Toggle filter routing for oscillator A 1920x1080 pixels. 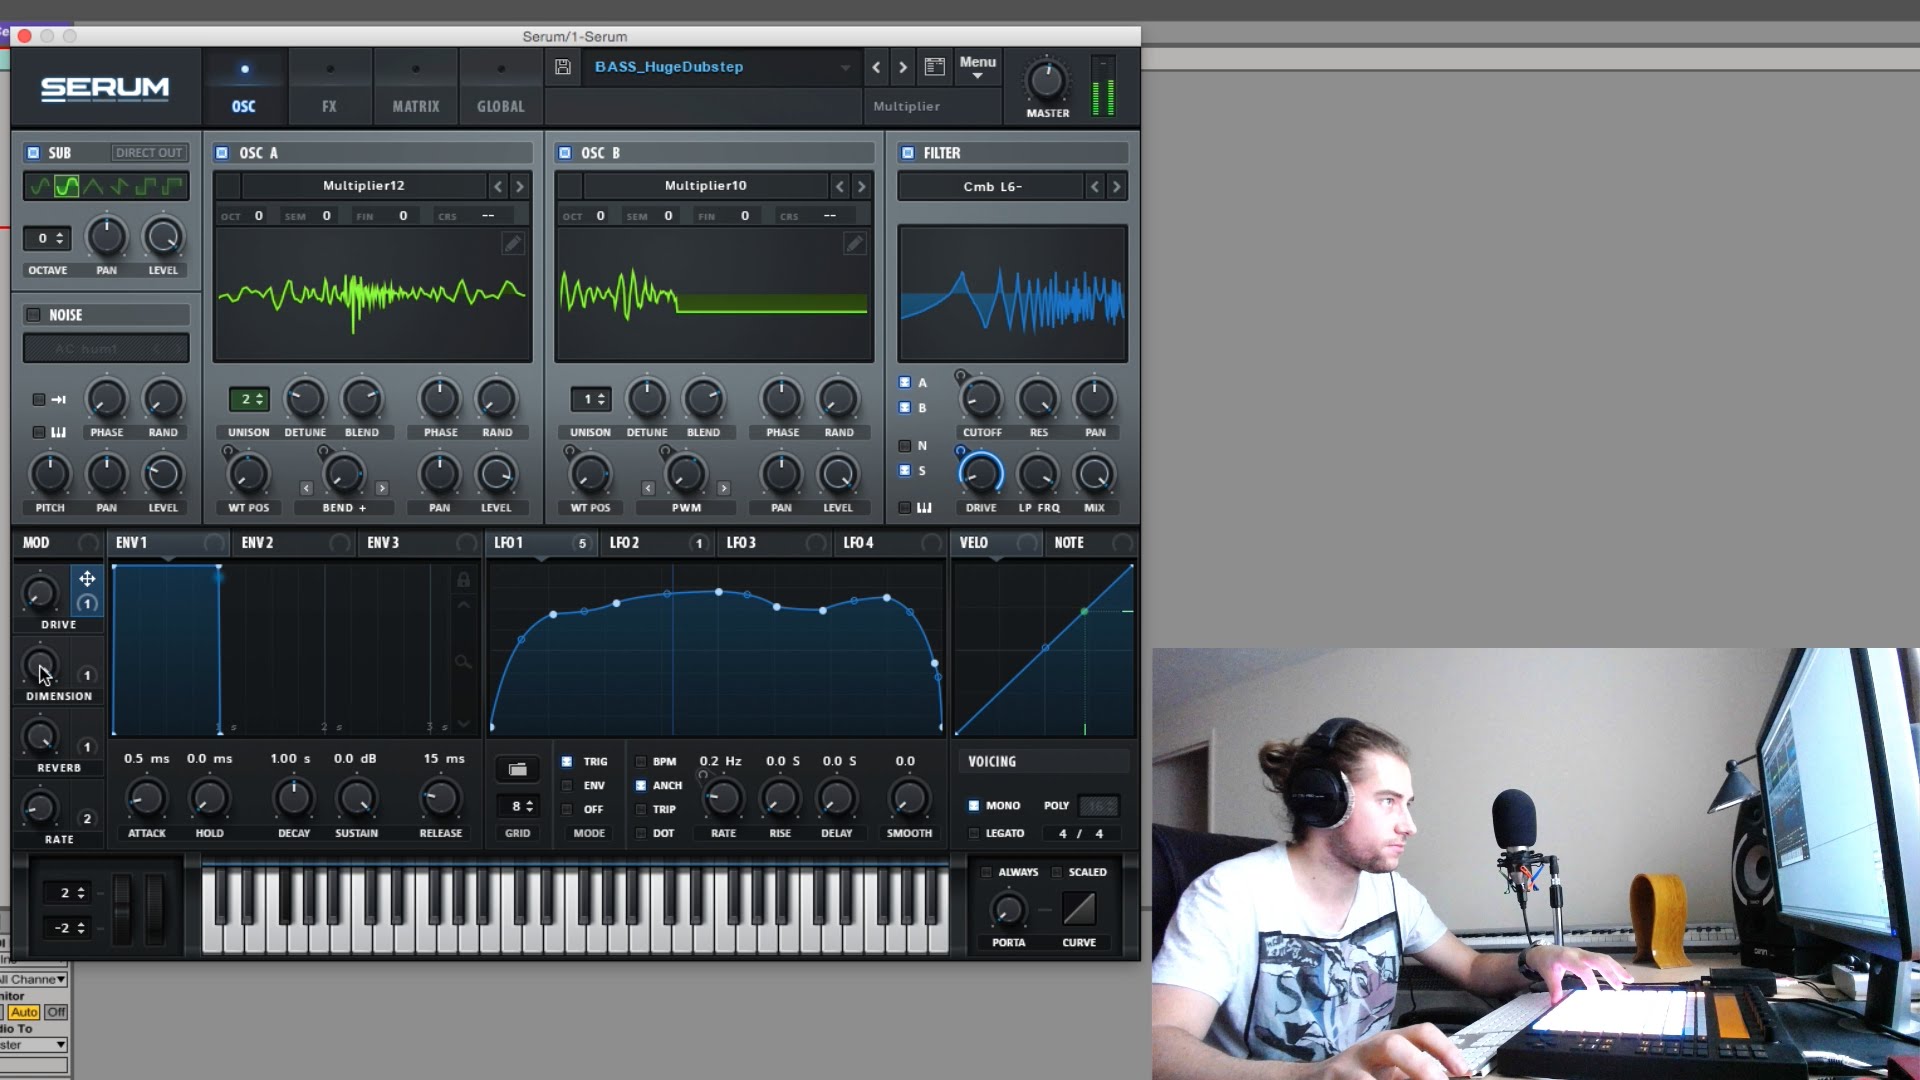tap(904, 383)
